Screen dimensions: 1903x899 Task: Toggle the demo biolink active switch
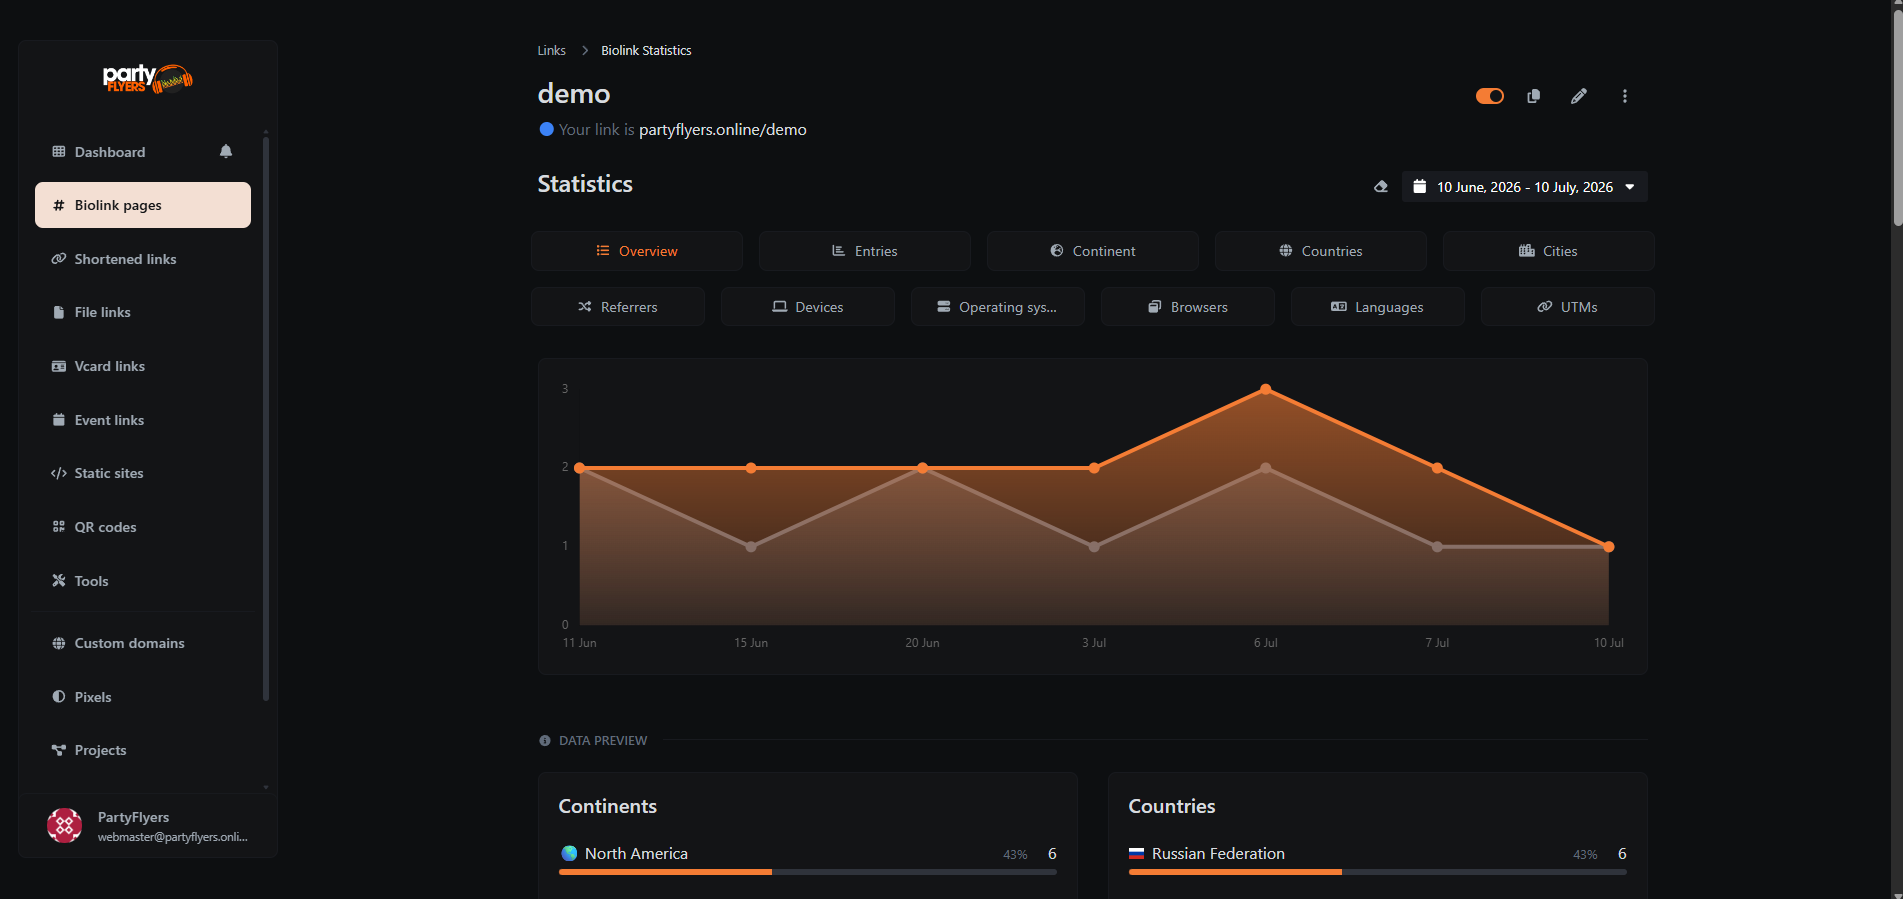click(x=1490, y=96)
